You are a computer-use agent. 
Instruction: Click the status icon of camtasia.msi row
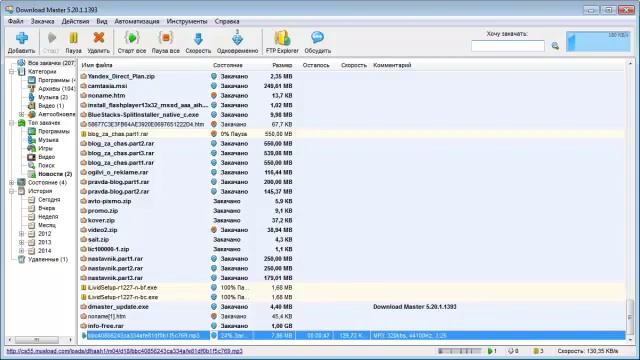click(x=213, y=86)
